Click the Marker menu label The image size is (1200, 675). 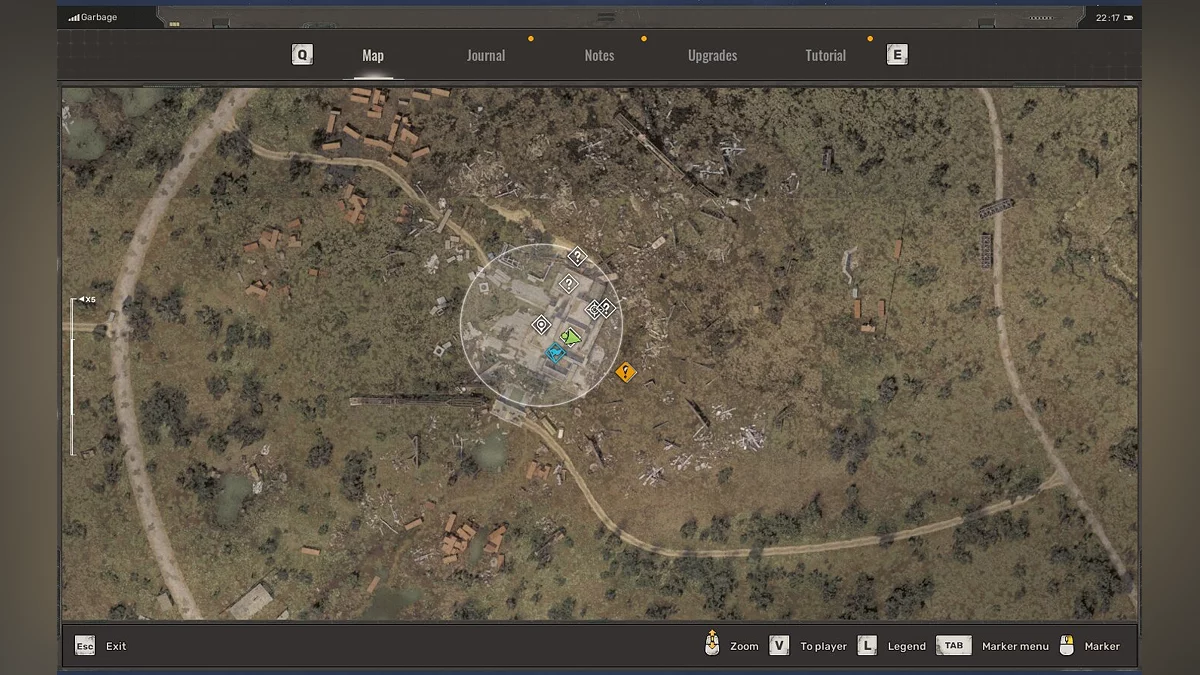click(1015, 647)
